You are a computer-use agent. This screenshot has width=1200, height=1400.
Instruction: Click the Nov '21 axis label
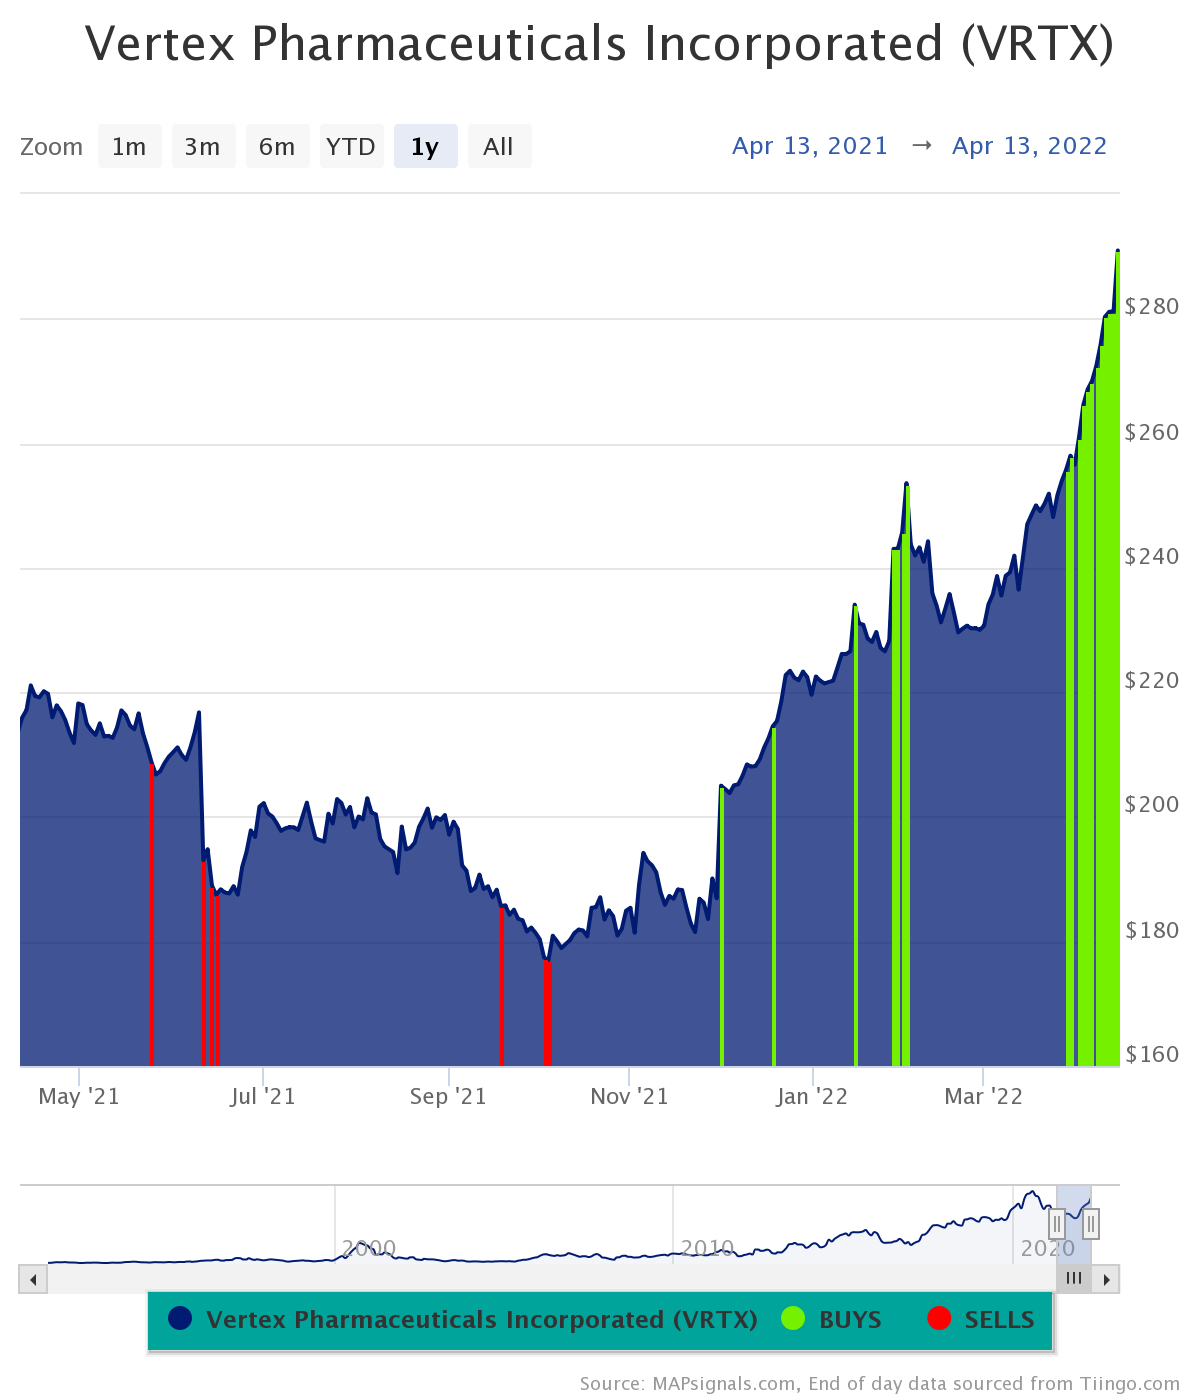click(x=629, y=1097)
